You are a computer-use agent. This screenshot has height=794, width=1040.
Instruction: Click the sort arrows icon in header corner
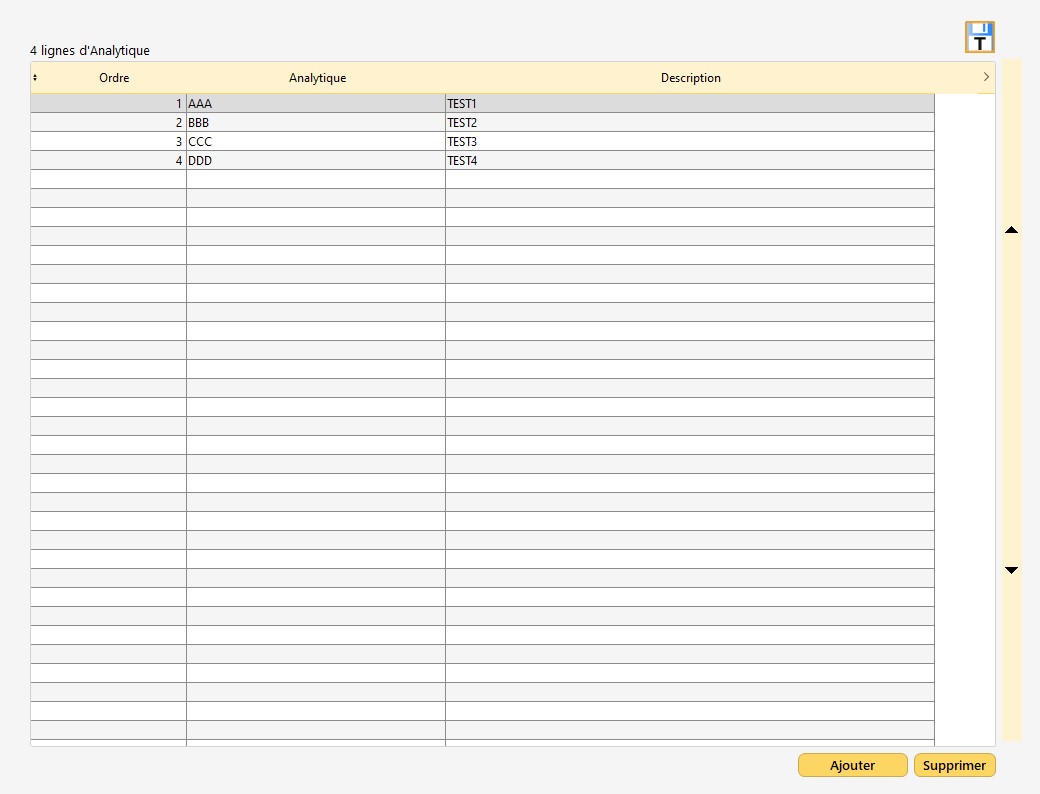click(x=35, y=78)
